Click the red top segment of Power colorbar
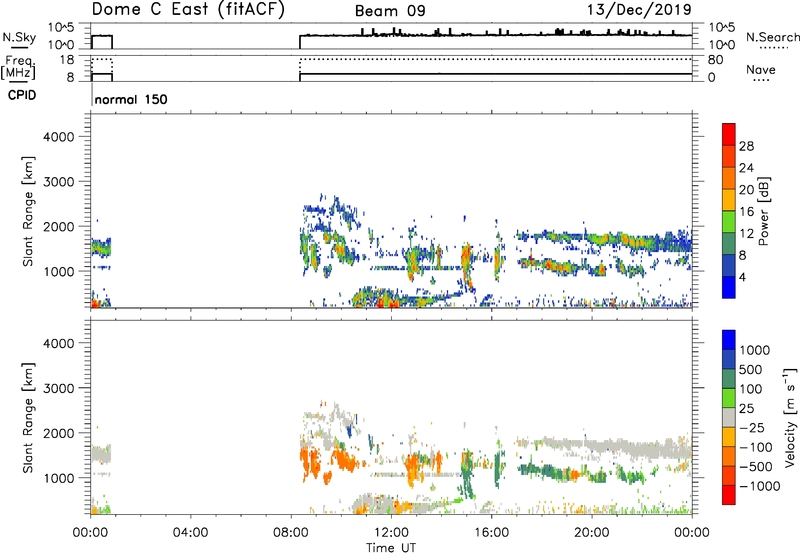The height and width of the screenshot is (554, 800). pos(729,134)
